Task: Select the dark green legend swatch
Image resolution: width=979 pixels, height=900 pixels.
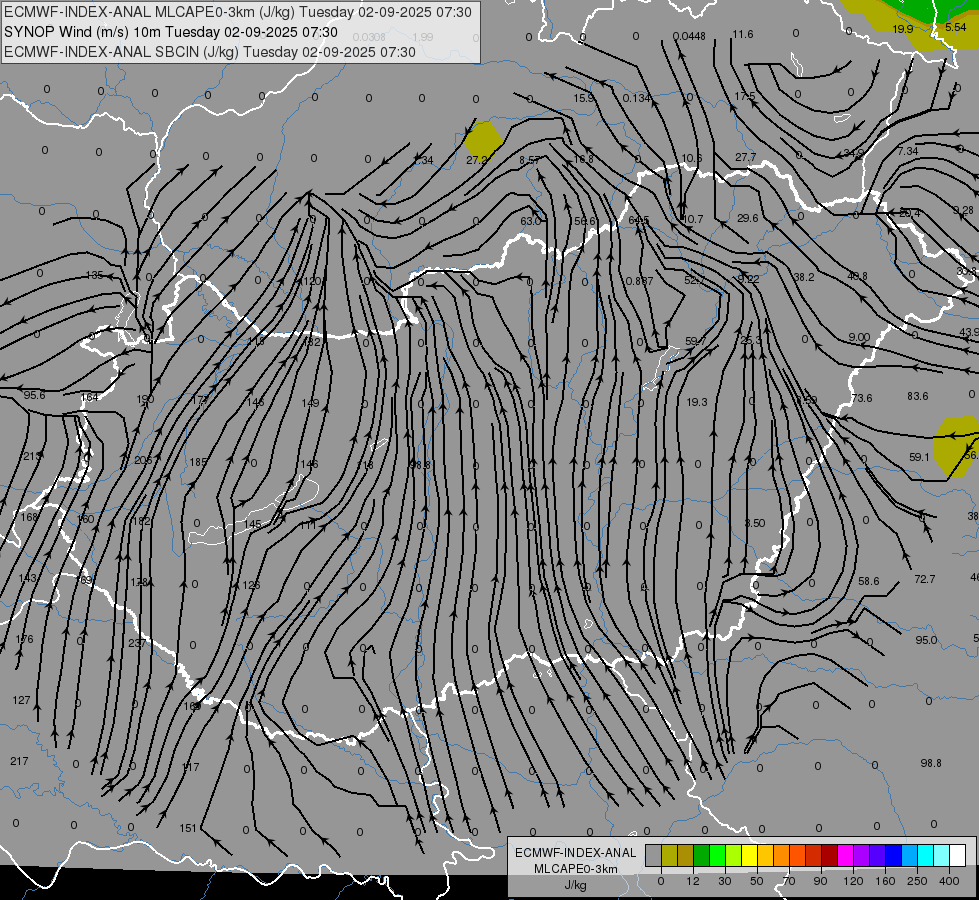Action: (x=701, y=855)
